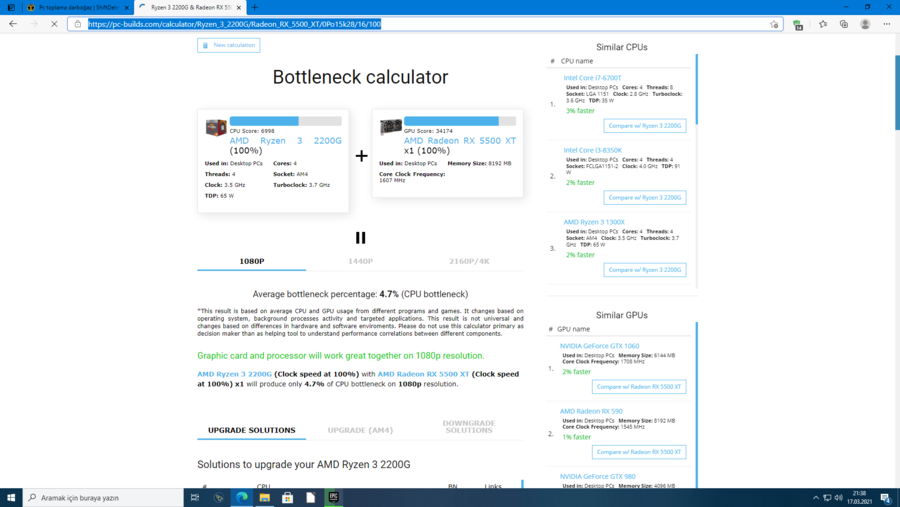Screen dimensions: 900x507
Task: Stop loading the page
Action: pos(54,24)
